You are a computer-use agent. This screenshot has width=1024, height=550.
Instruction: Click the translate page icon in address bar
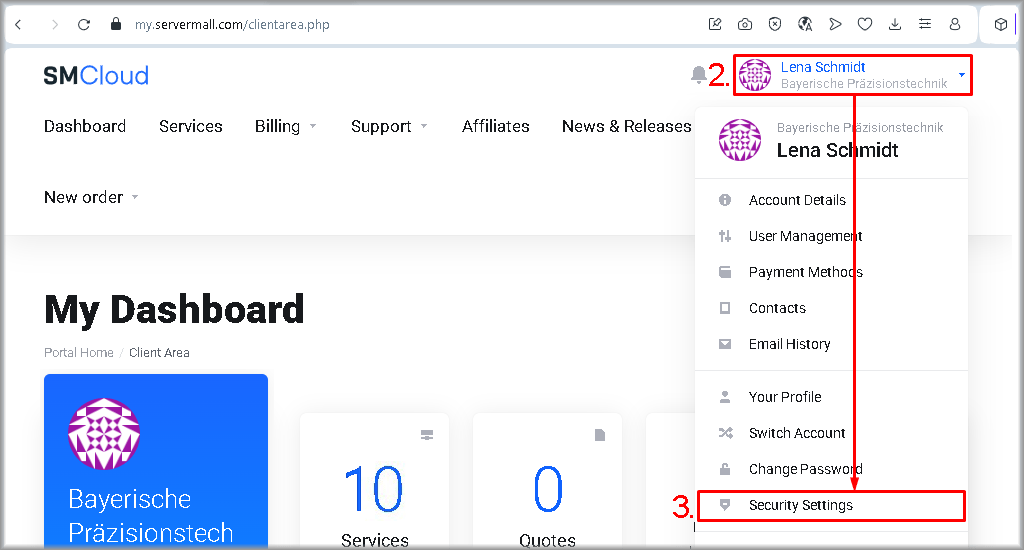805,24
